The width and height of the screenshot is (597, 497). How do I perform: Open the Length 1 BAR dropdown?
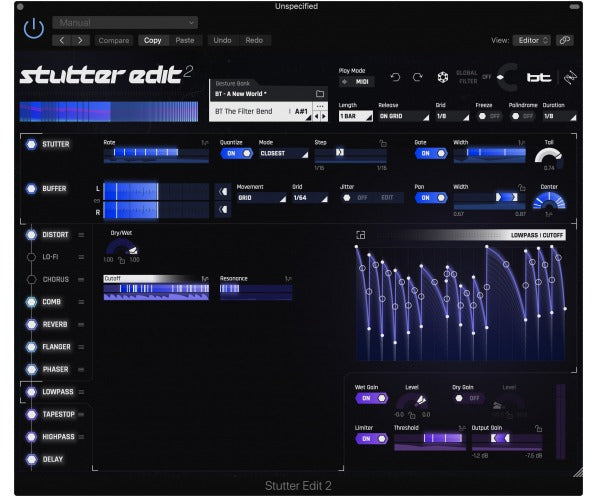click(356, 116)
